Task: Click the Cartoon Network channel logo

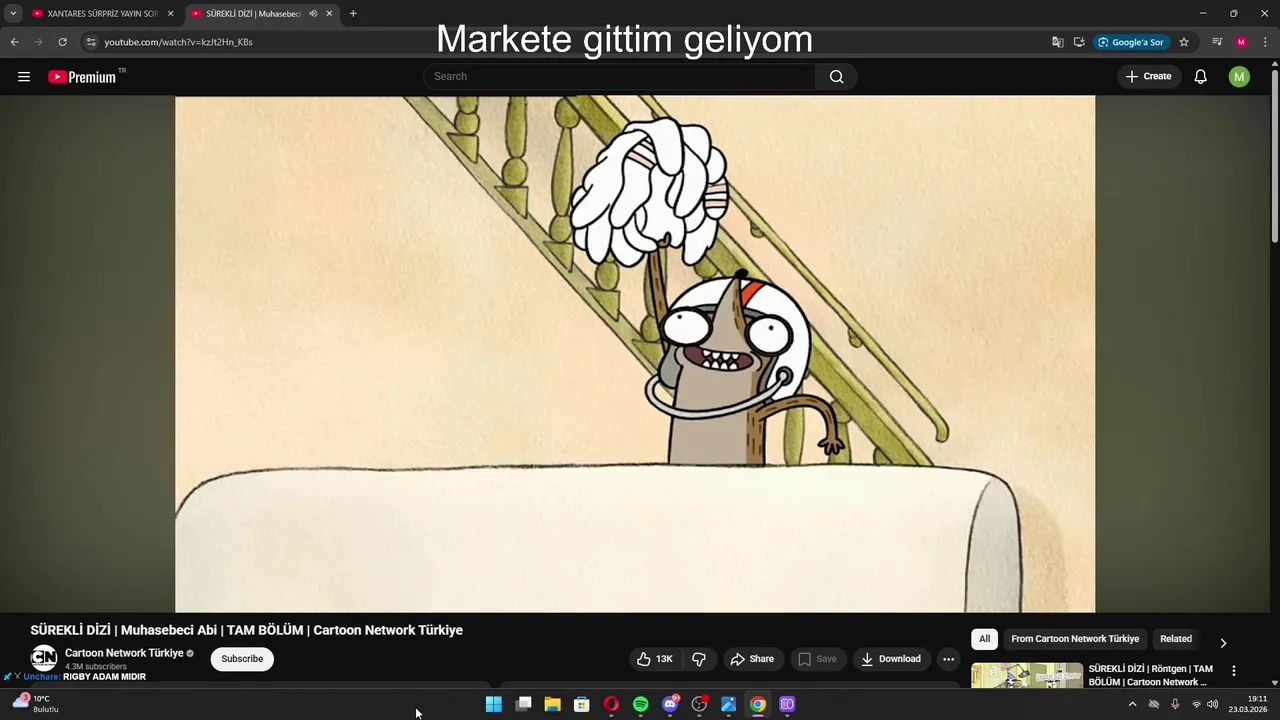Action: pyautogui.click(x=44, y=658)
